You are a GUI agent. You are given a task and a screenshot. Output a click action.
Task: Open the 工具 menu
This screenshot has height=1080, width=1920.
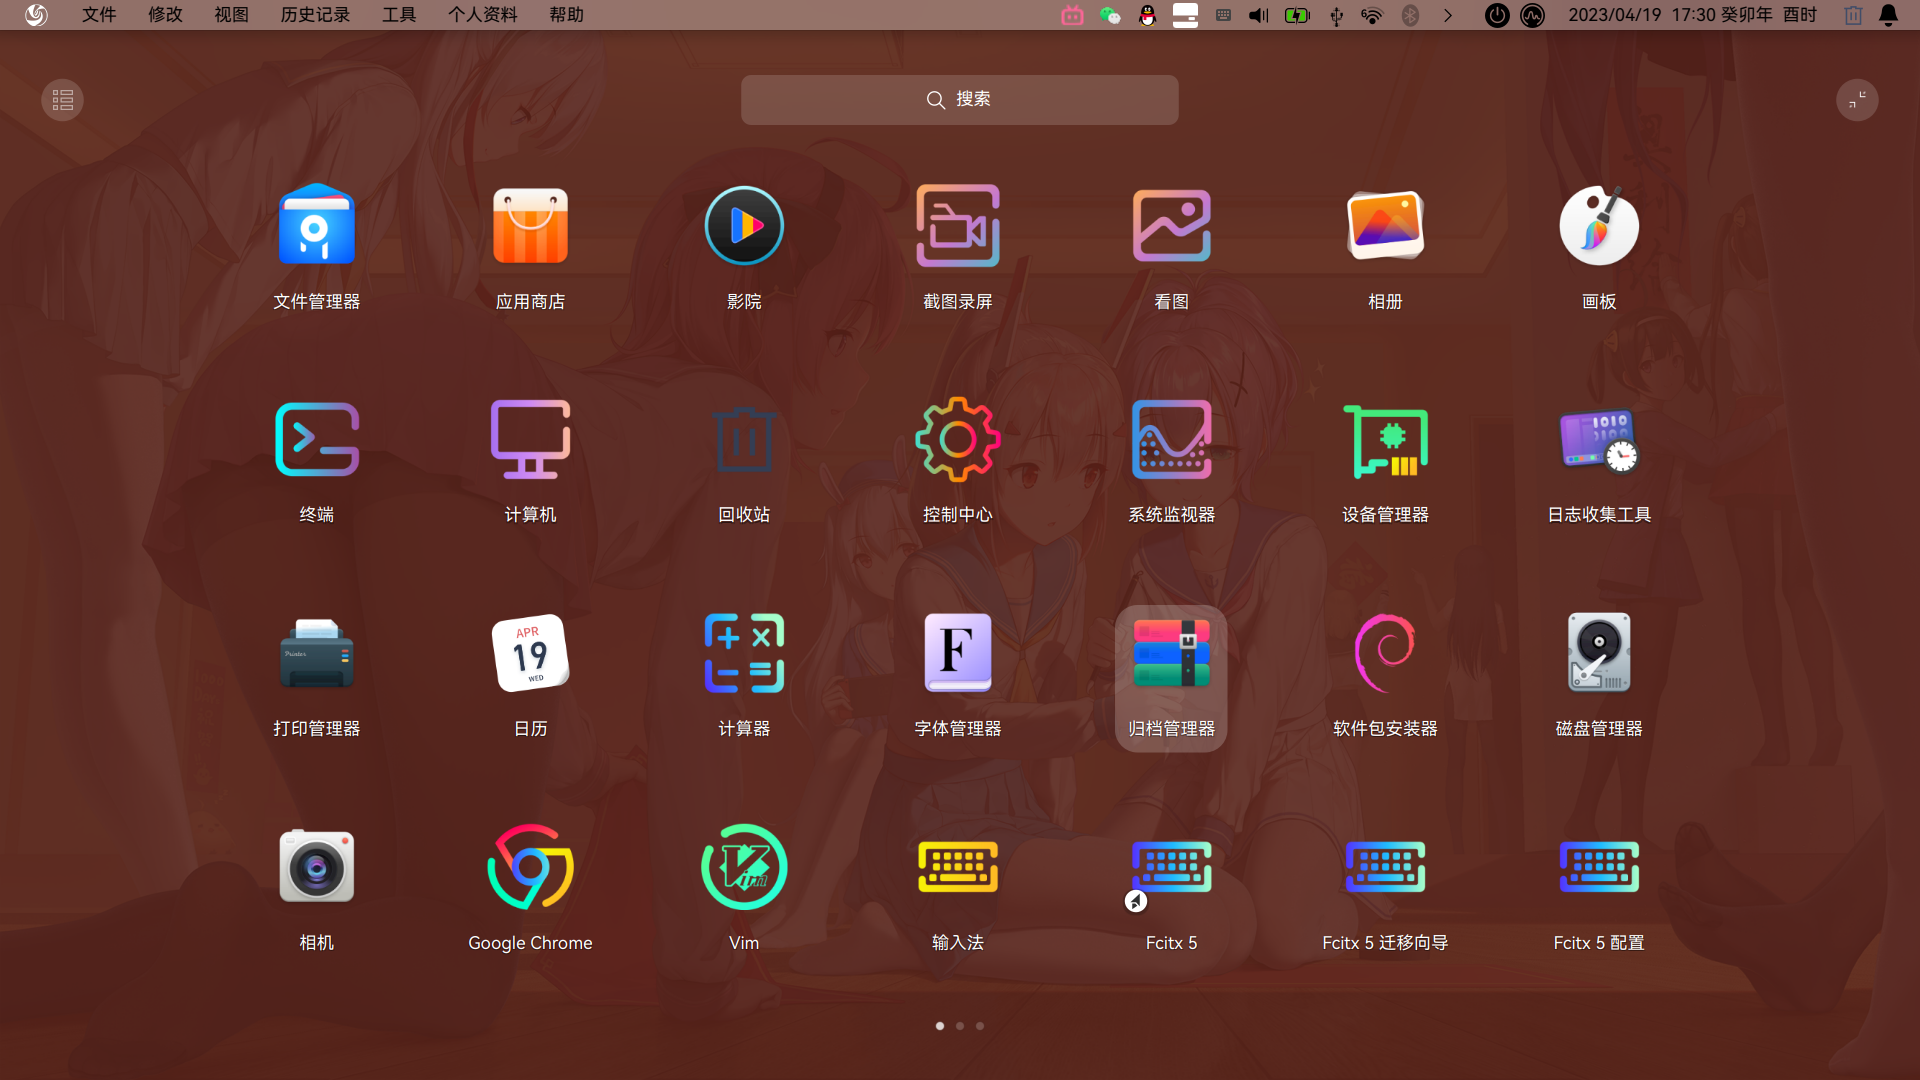(399, 15)
